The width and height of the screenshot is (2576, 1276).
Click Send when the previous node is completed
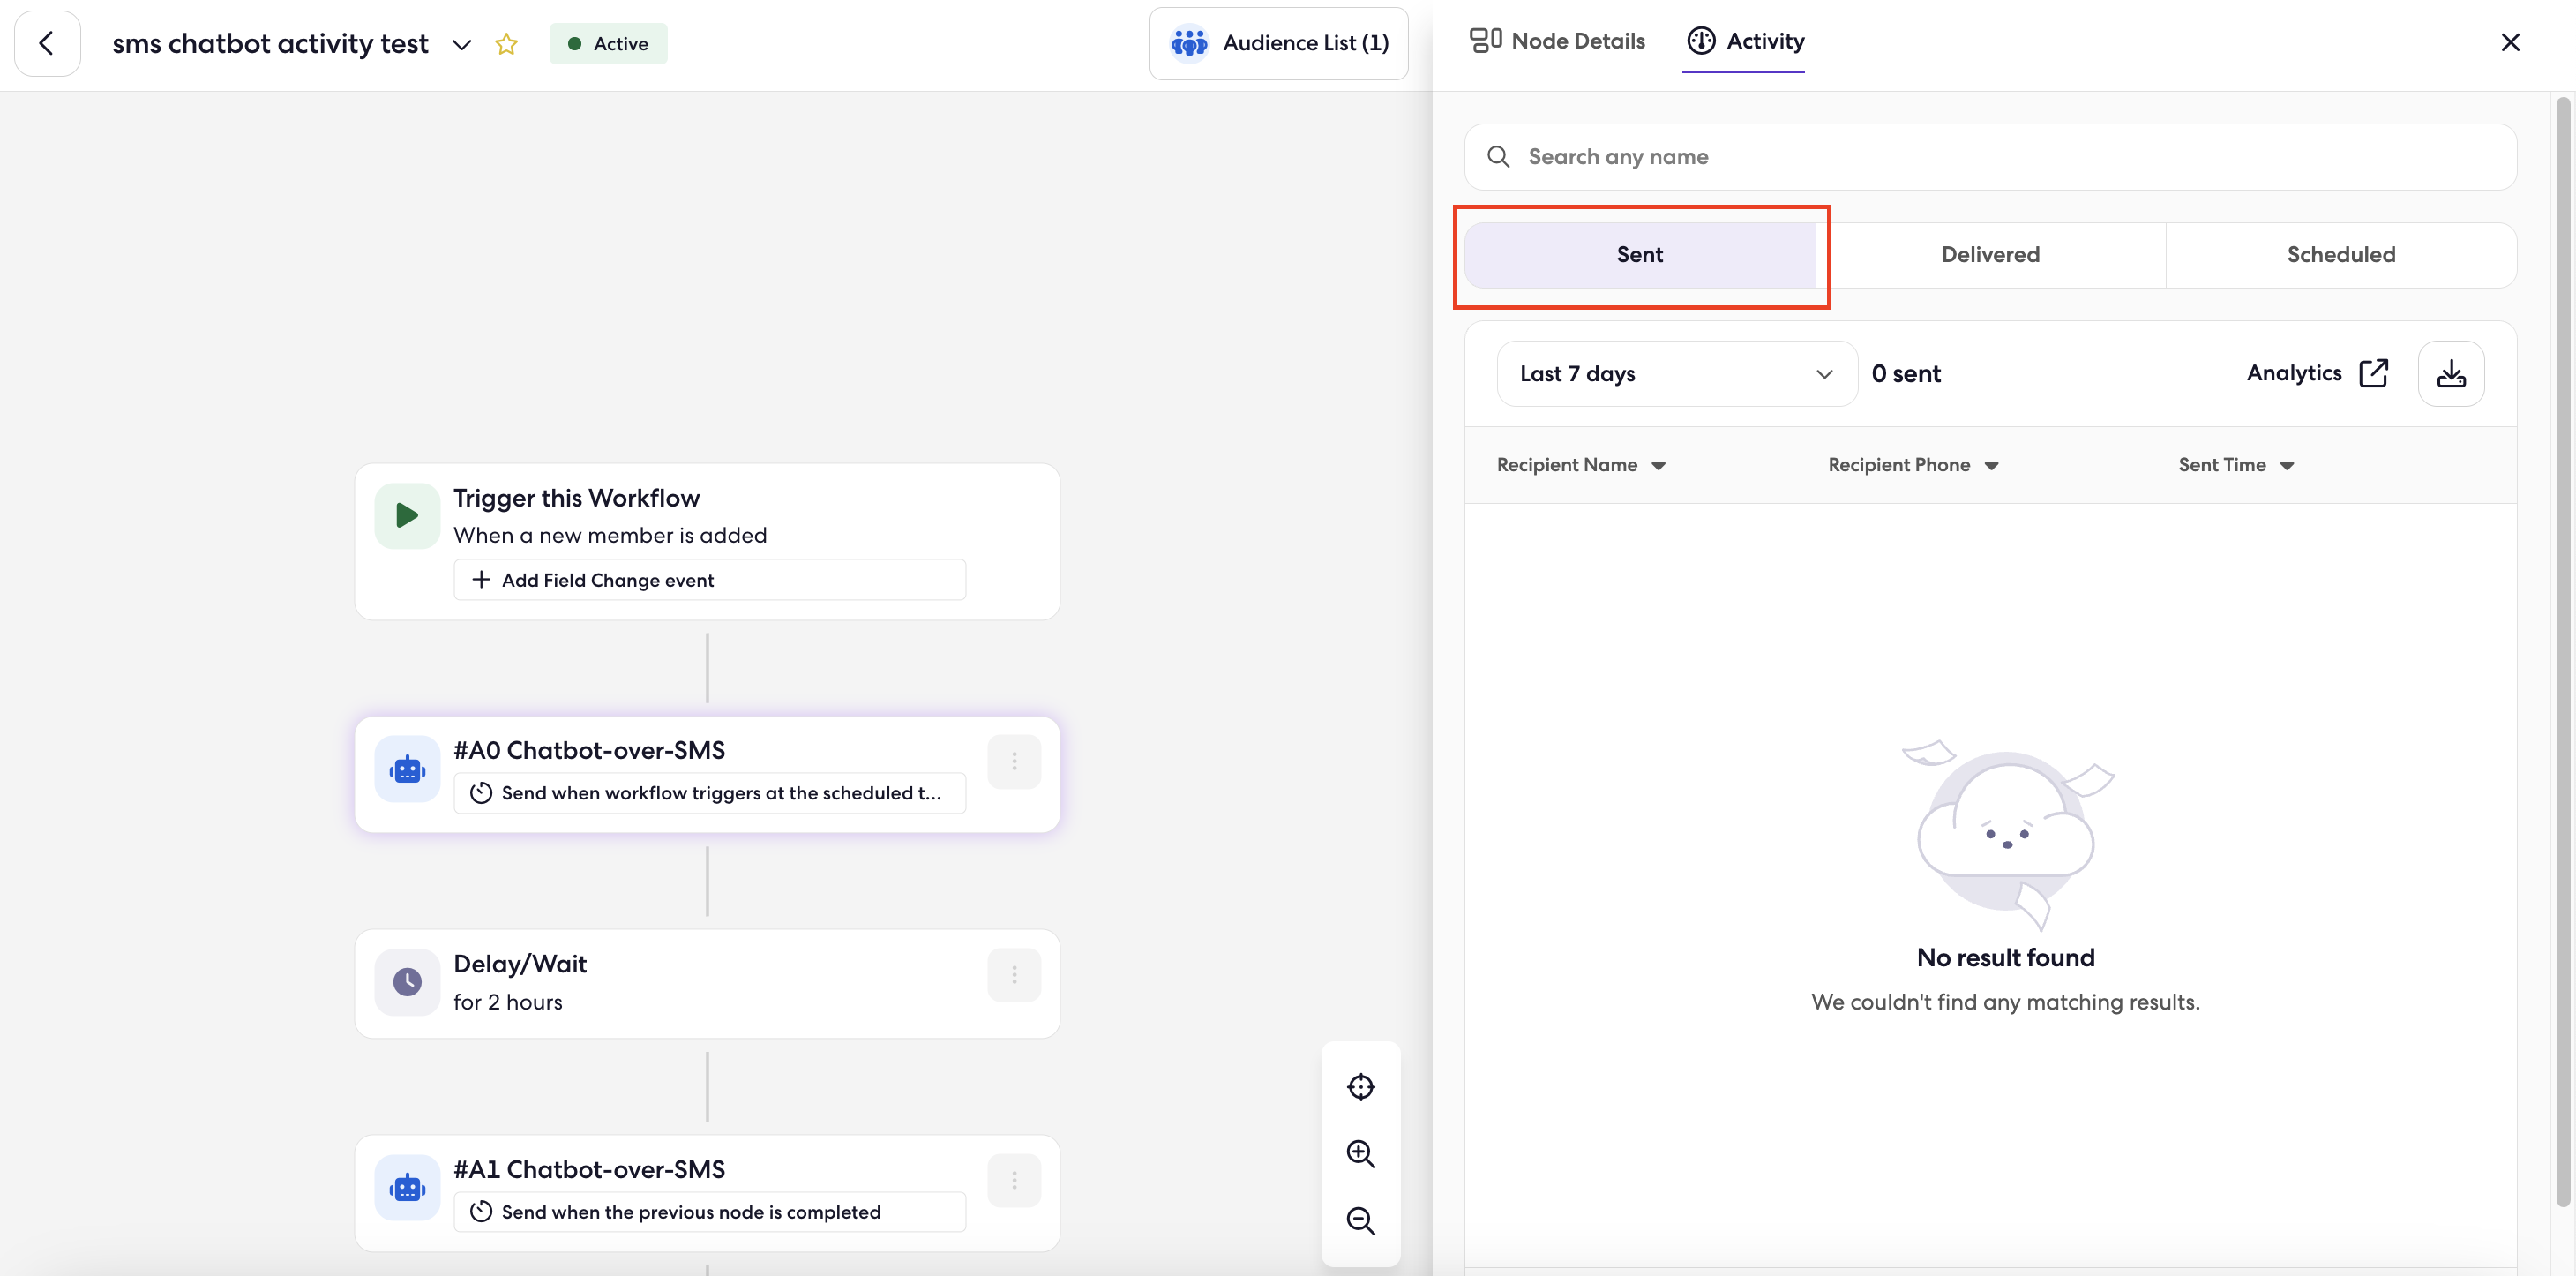[709, 1212]
